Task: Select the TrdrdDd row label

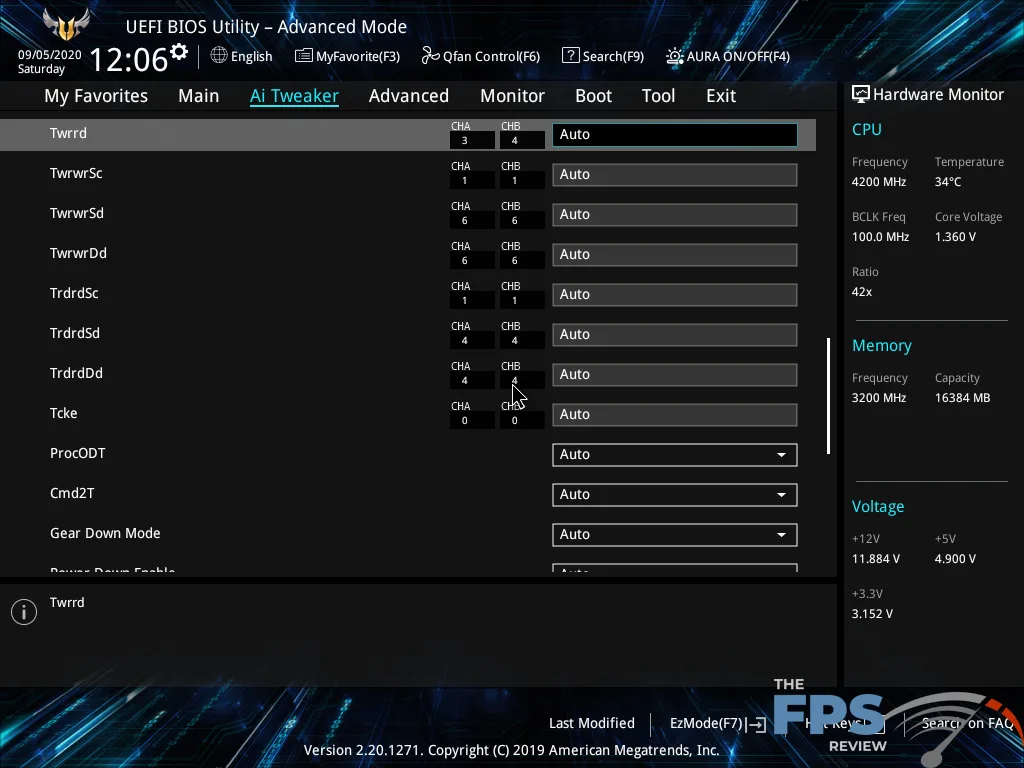Action: coord(76,373)
